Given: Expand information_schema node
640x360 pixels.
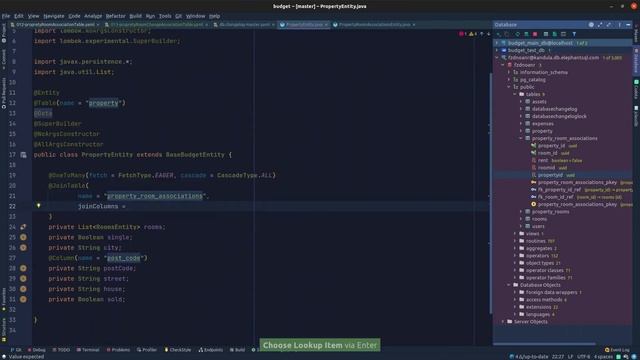Looking at the screenshot, I should click(509, 72).
